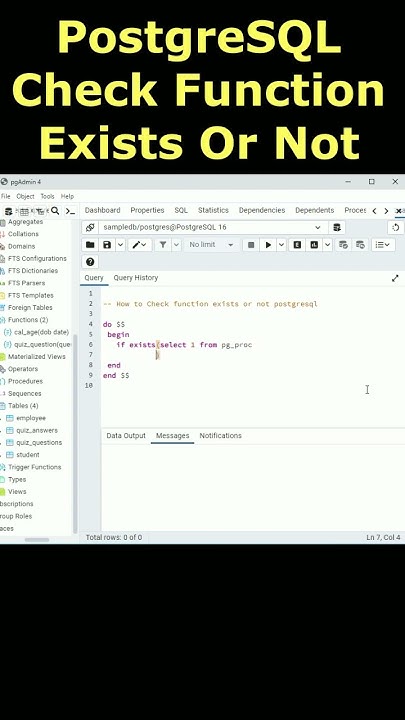Click the Stop query square button
This screenshot has width=405, height=720.
251,245
